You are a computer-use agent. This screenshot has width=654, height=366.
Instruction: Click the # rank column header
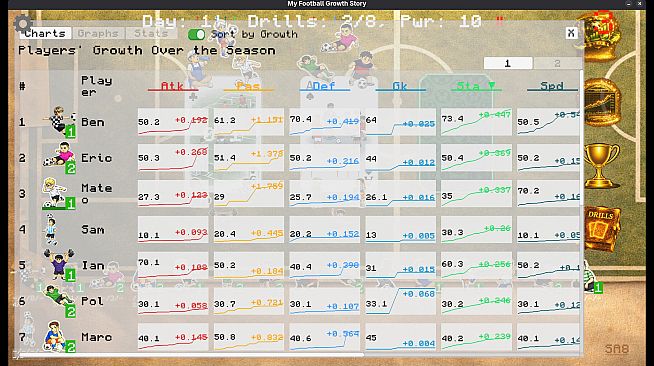click(x=22, y=86)
